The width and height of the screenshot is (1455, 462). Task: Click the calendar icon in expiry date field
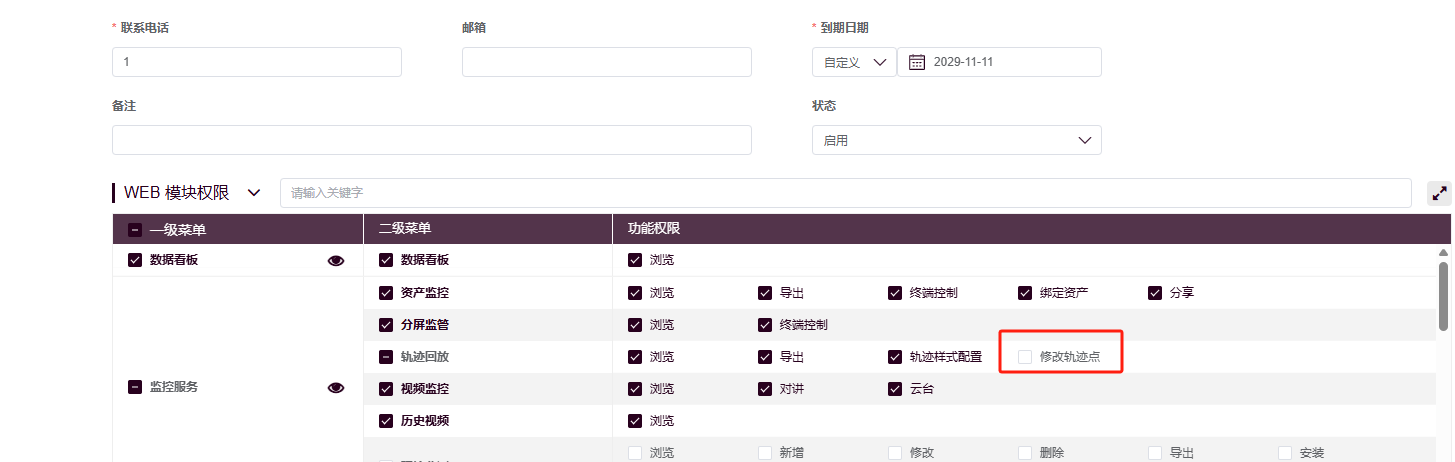coord(916,62)
